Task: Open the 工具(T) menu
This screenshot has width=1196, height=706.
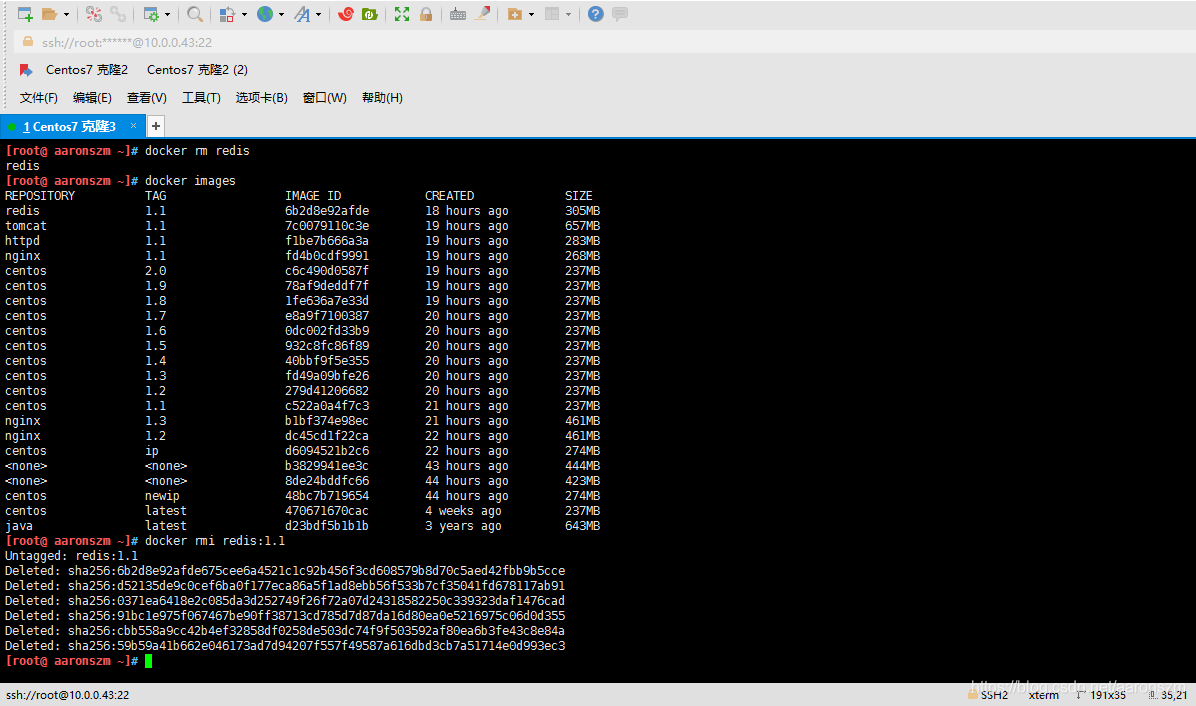Action: point(201,98)
